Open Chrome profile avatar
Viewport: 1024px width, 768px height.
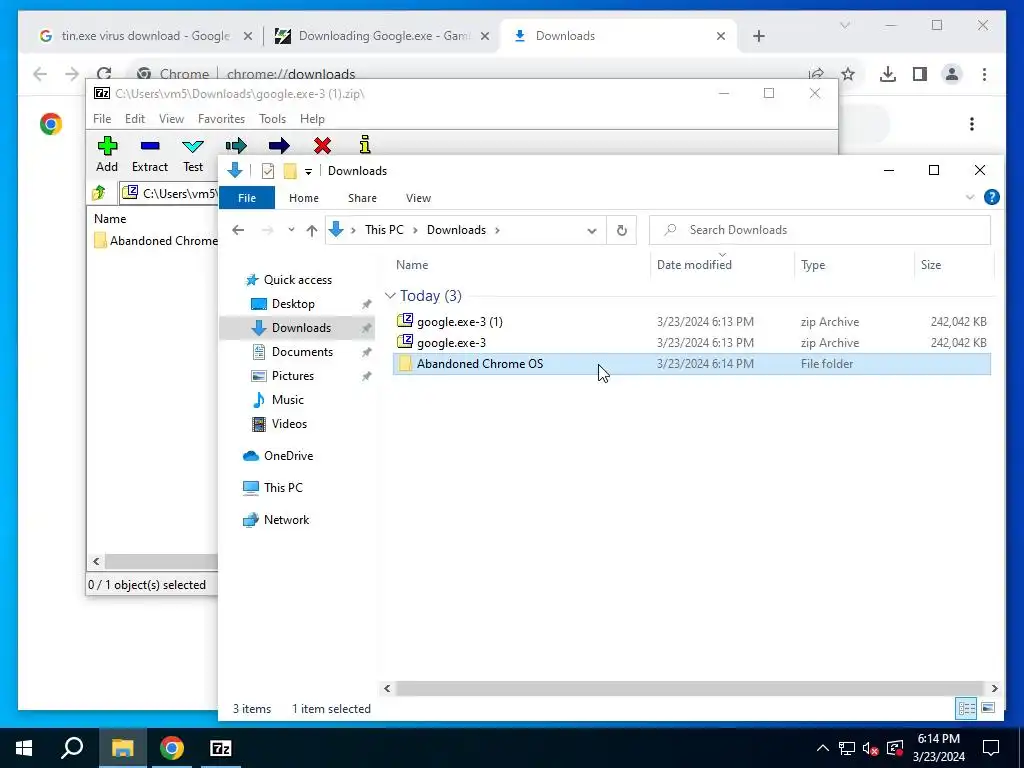pos(952,74)
